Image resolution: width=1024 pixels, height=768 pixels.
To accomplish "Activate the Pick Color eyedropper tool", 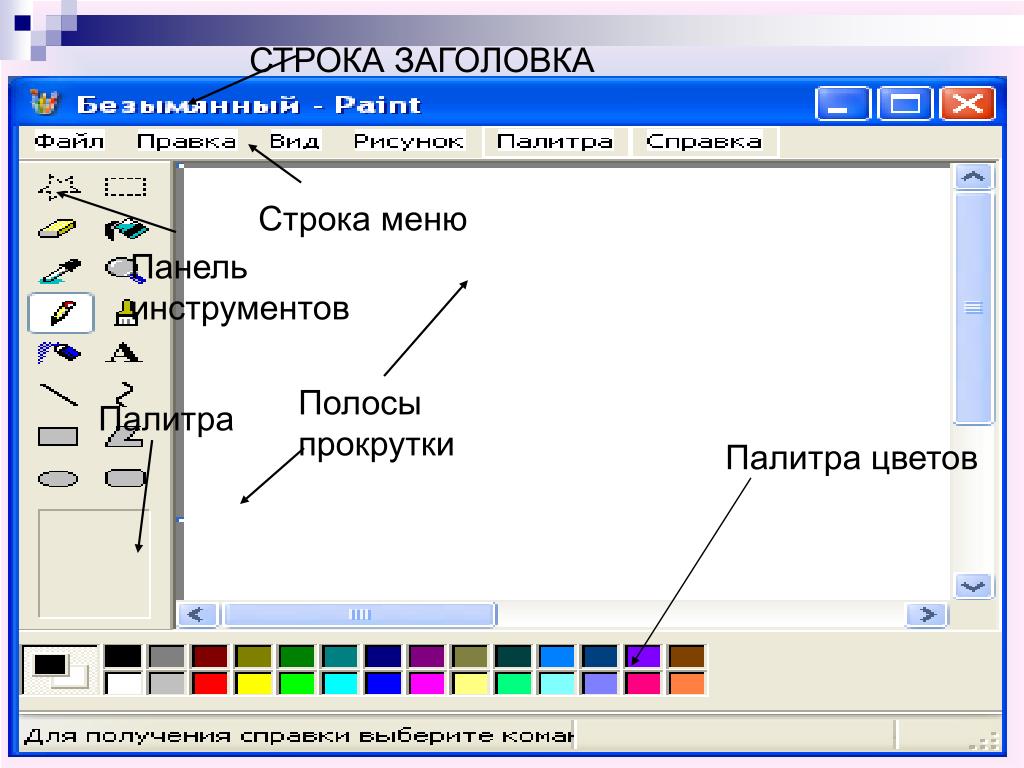I will [x=59, y=270].
